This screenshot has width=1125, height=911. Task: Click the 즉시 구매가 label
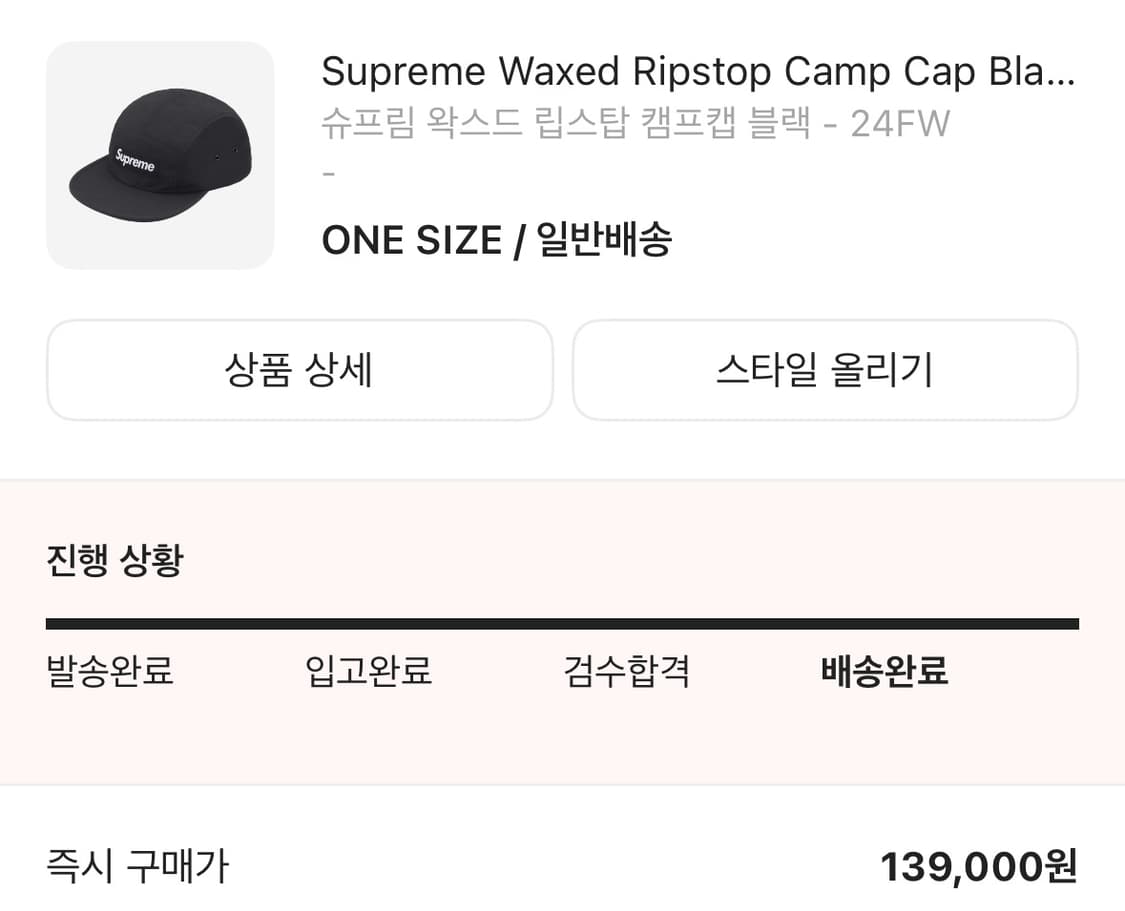137,866
